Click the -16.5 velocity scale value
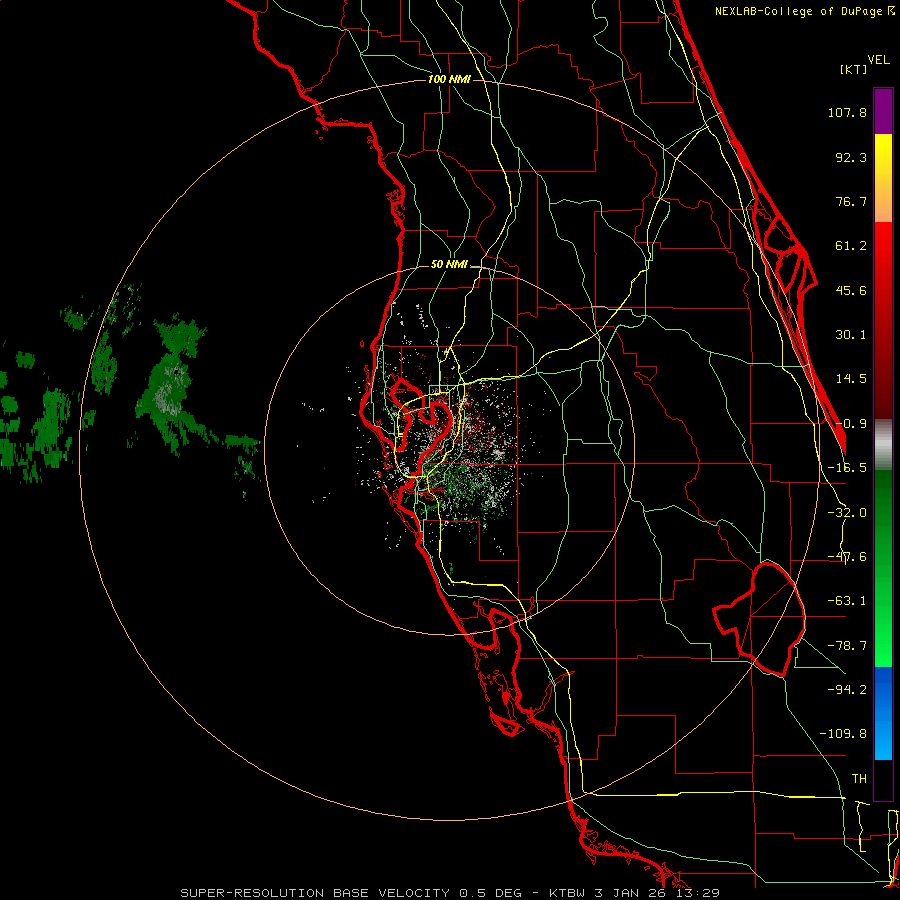The height and width of the screenshot is (900, 900). pyautogui.click(x=847, y=468)
